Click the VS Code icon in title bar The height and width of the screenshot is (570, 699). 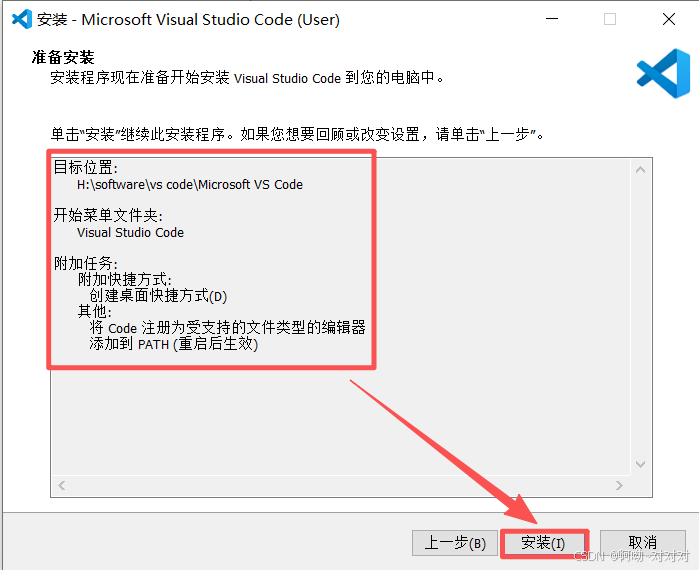[x=21, y=19]
